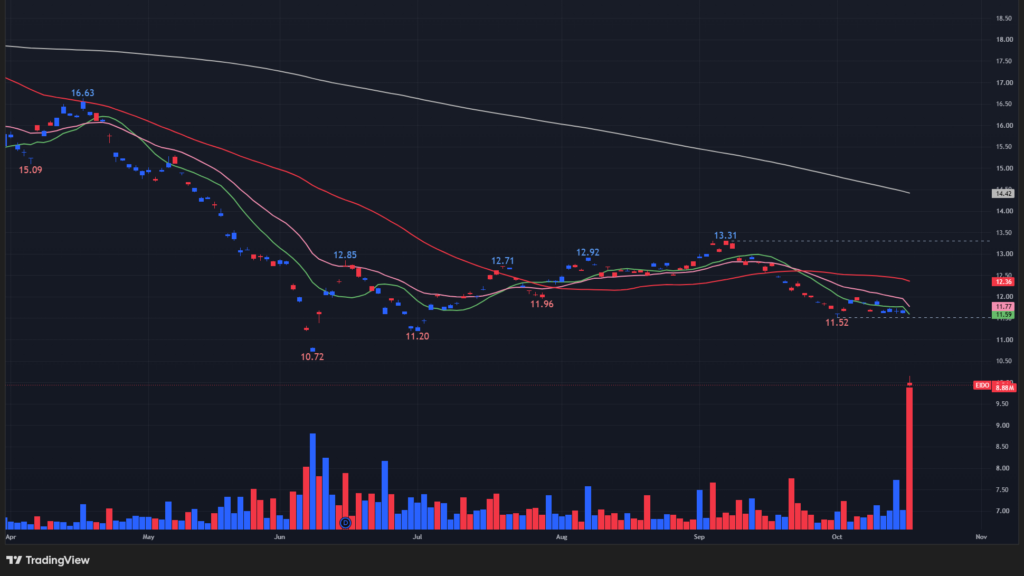Click the 8.88M volume value label
The width and height of the screenshot is (1024, 576).
(1004, 388)
